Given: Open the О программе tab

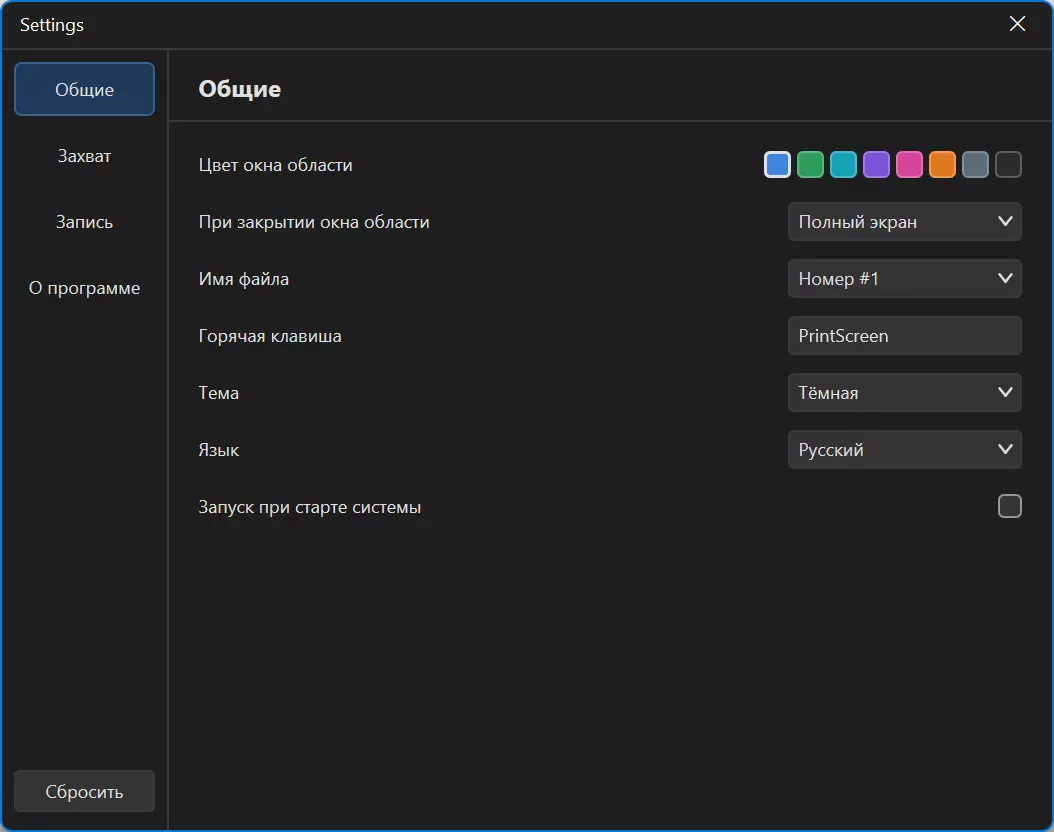Looking at the screenshot, I should tap(84, 288).
